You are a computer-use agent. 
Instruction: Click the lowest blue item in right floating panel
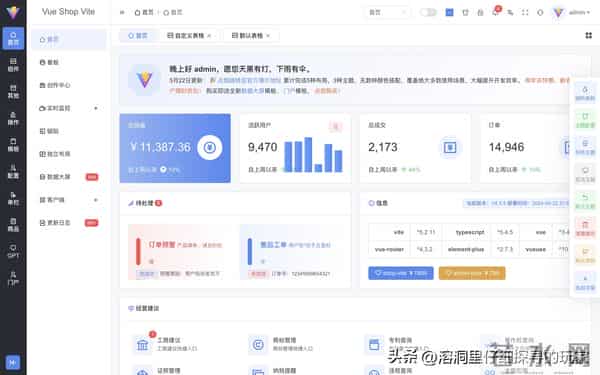(x=585, y=283)
